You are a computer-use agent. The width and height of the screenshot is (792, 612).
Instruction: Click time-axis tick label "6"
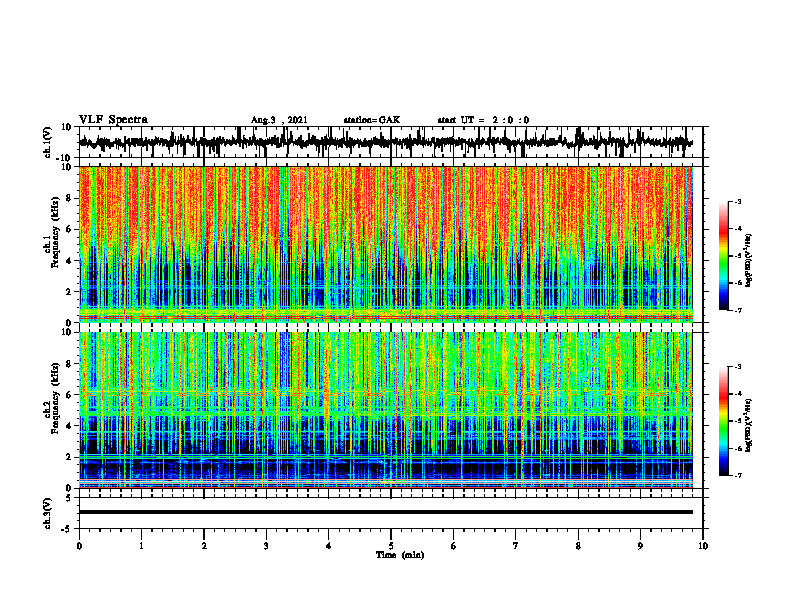[x=454, y=546]
